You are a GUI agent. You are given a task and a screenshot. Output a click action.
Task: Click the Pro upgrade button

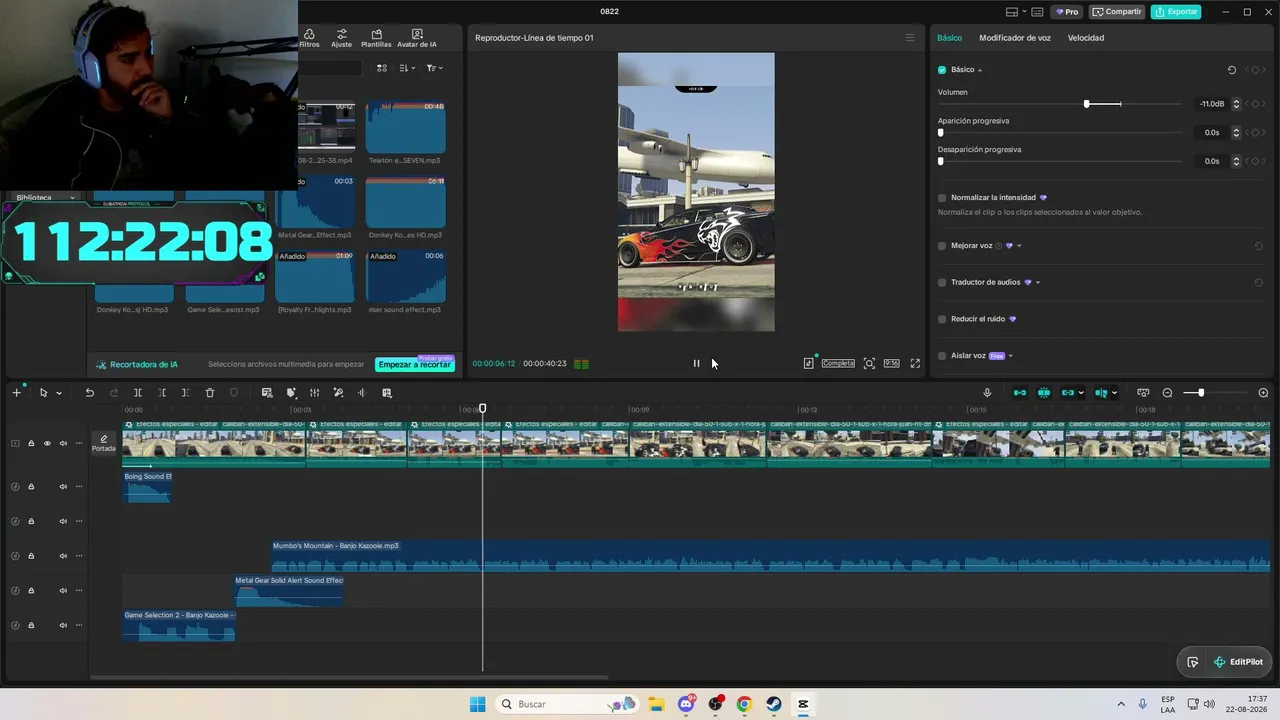pyautogui.click(x=1066, y=12)
